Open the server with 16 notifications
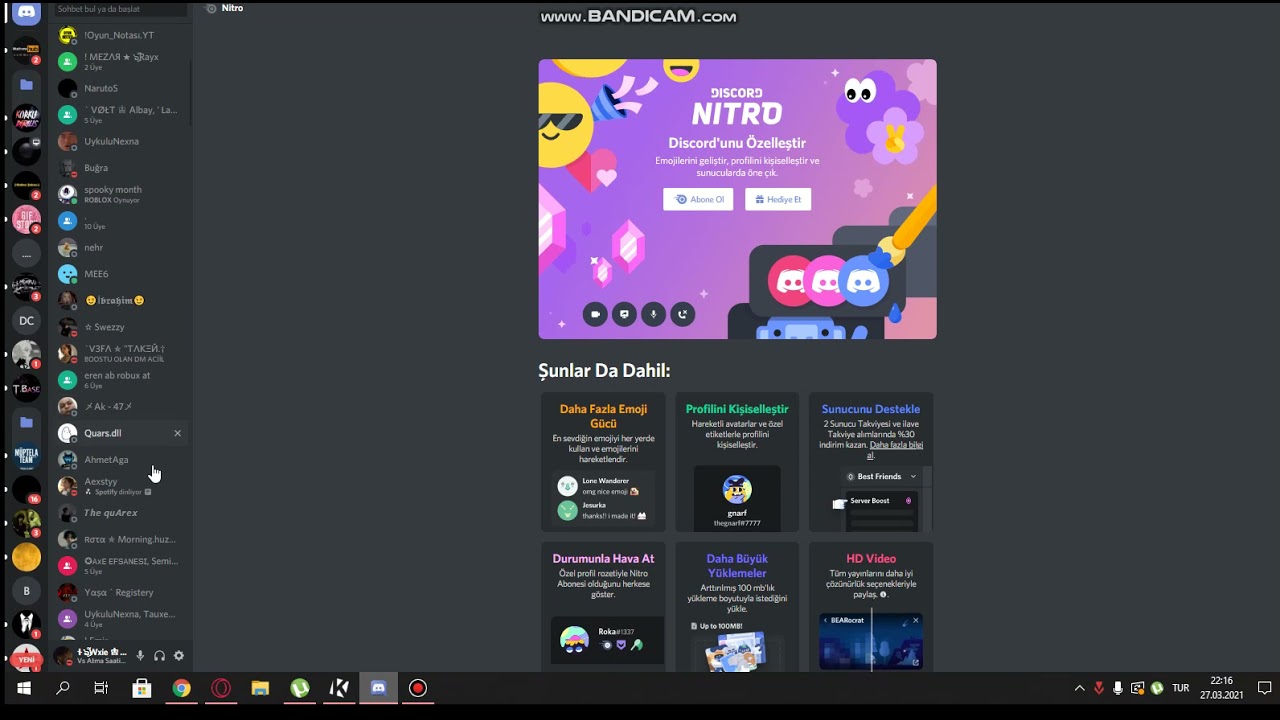Image resolution: width=1280 pixels, height=720 pixels. click(26, 490)
